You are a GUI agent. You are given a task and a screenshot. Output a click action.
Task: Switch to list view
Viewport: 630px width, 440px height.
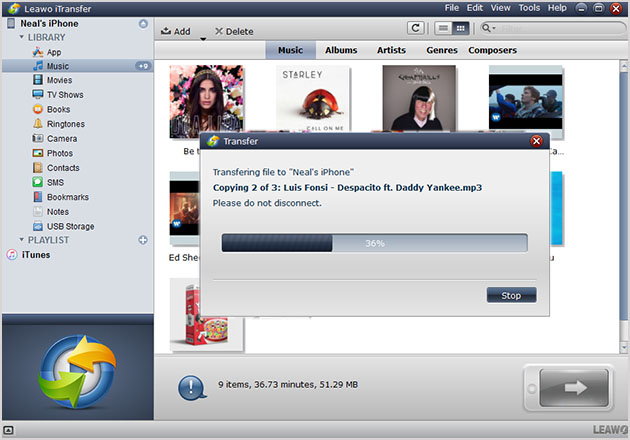[x=443, y=28]
